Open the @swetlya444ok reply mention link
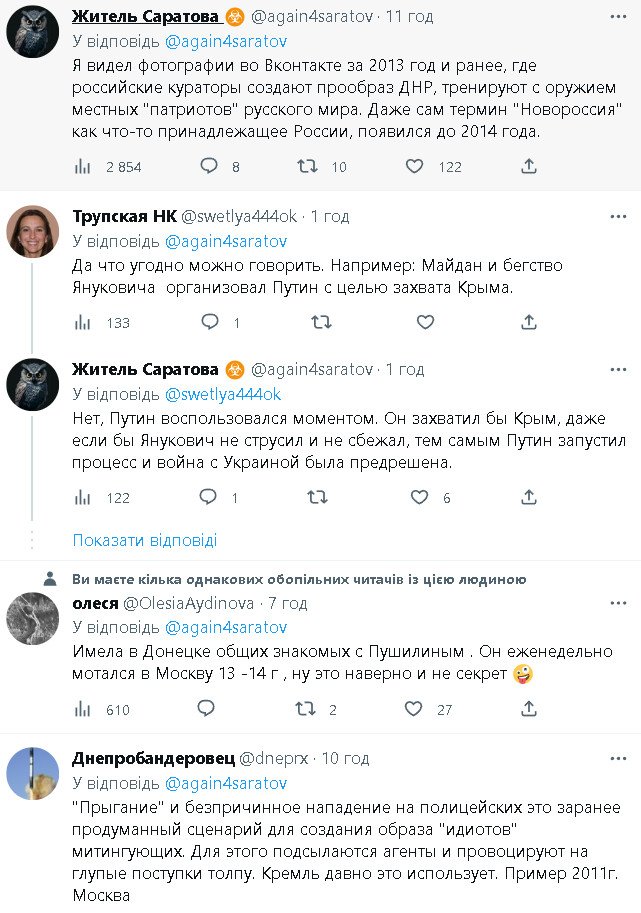This screenshot has height=913, width=641. point(222,393)
